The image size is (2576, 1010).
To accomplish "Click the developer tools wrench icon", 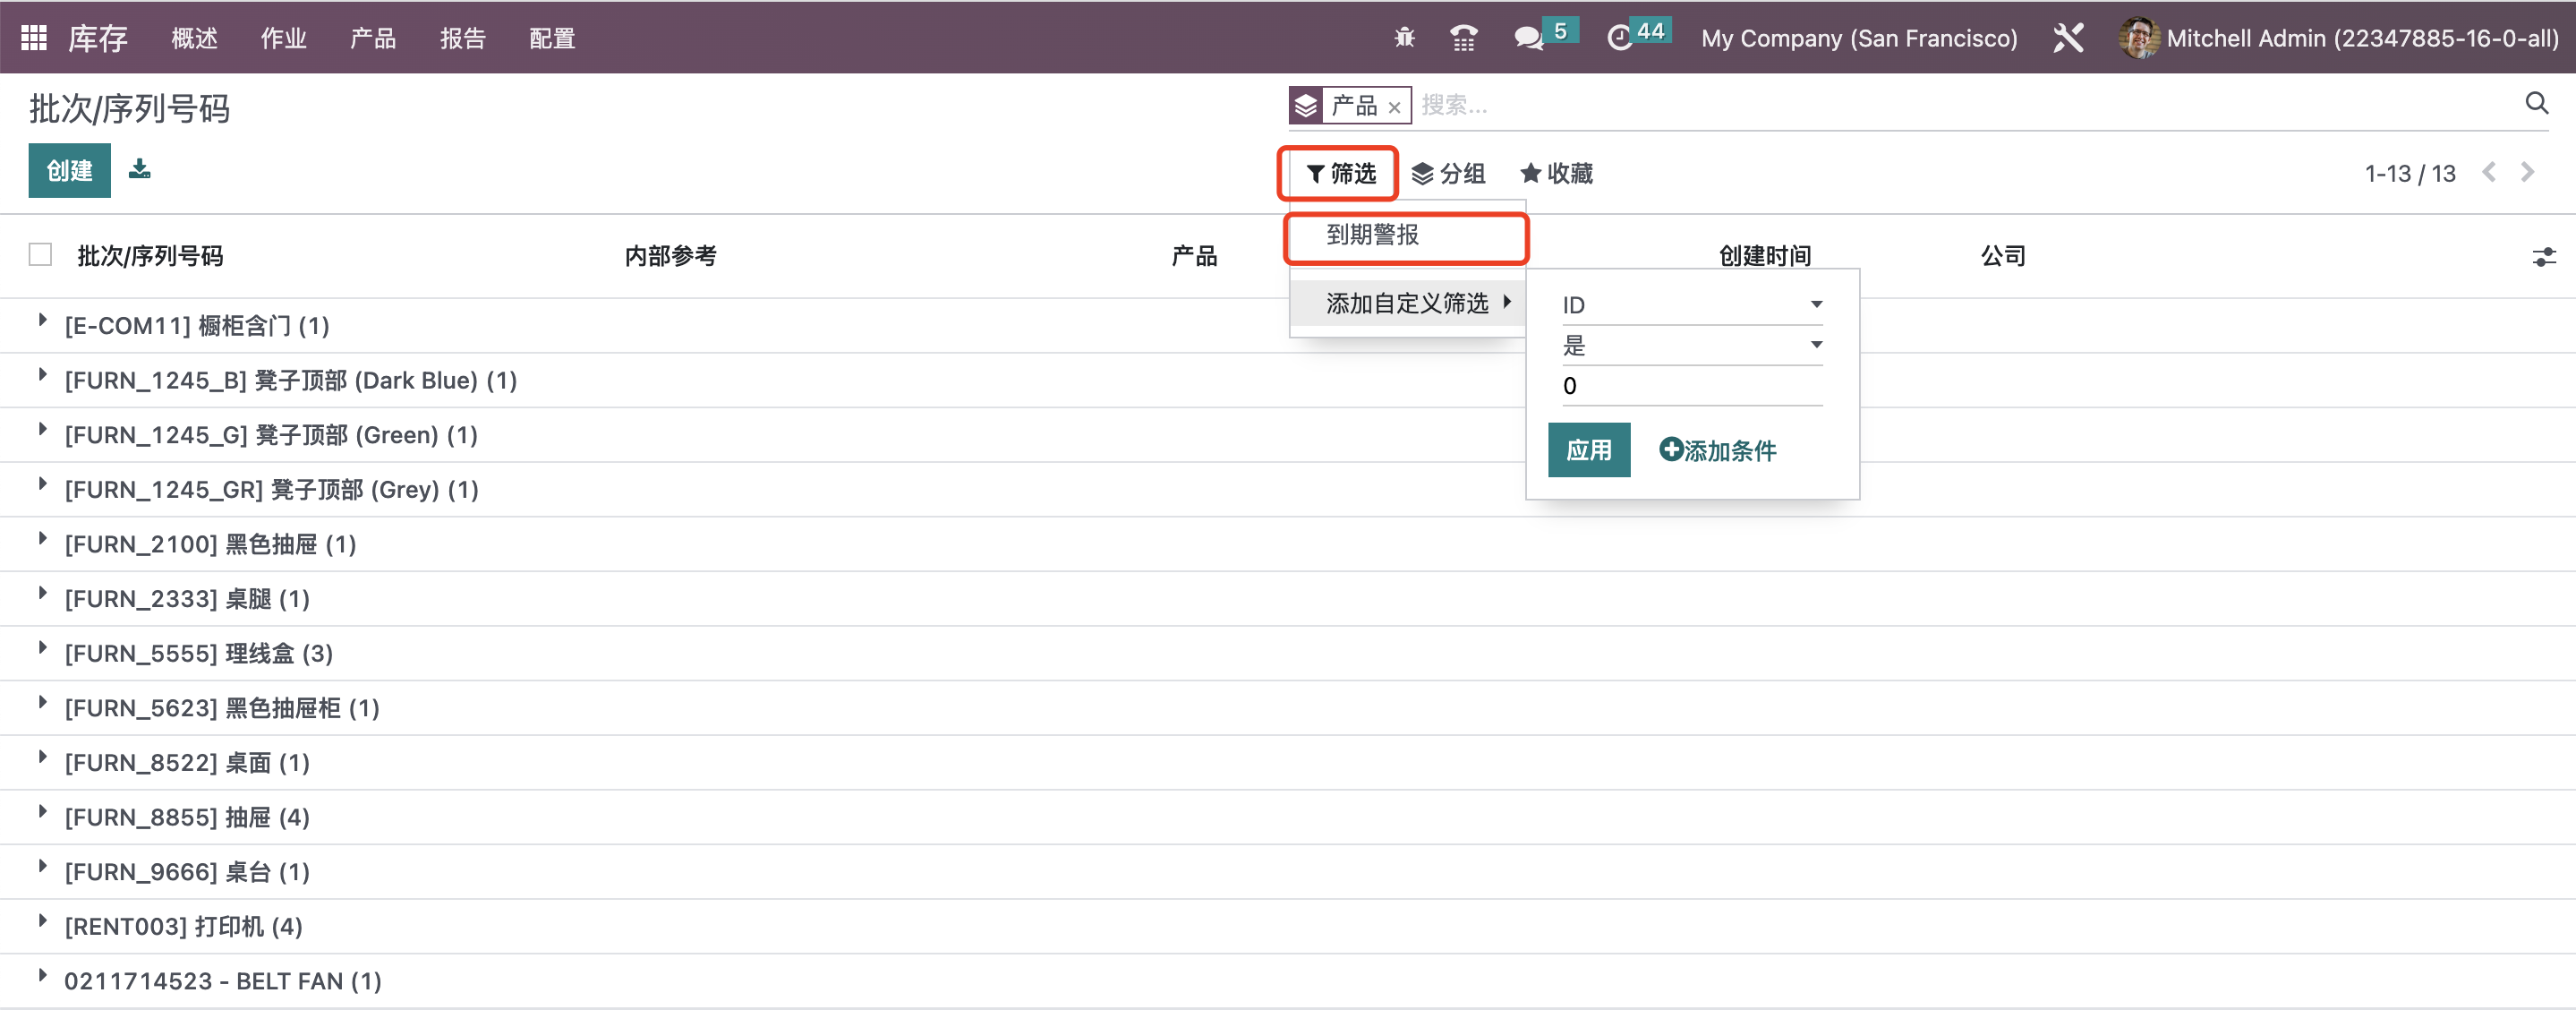I will [2068, 38].
